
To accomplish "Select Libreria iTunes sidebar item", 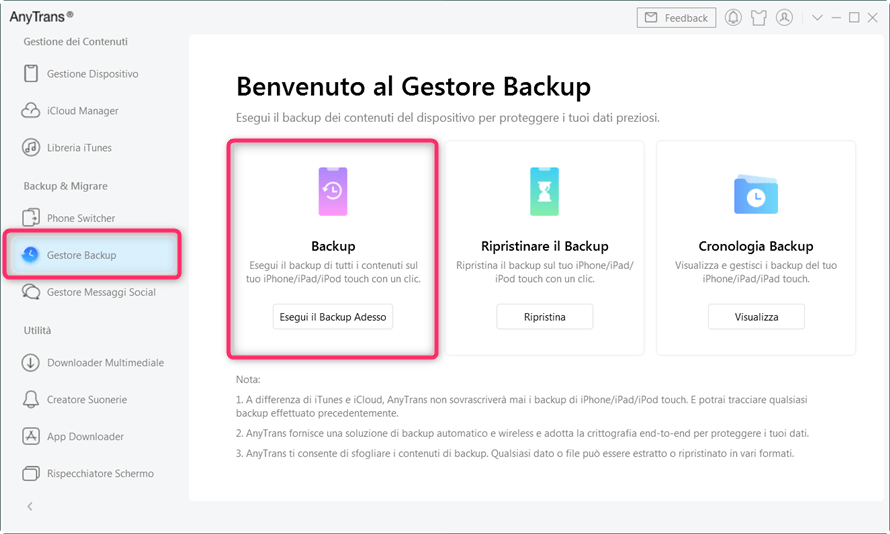I will click(x=92, y=148).
